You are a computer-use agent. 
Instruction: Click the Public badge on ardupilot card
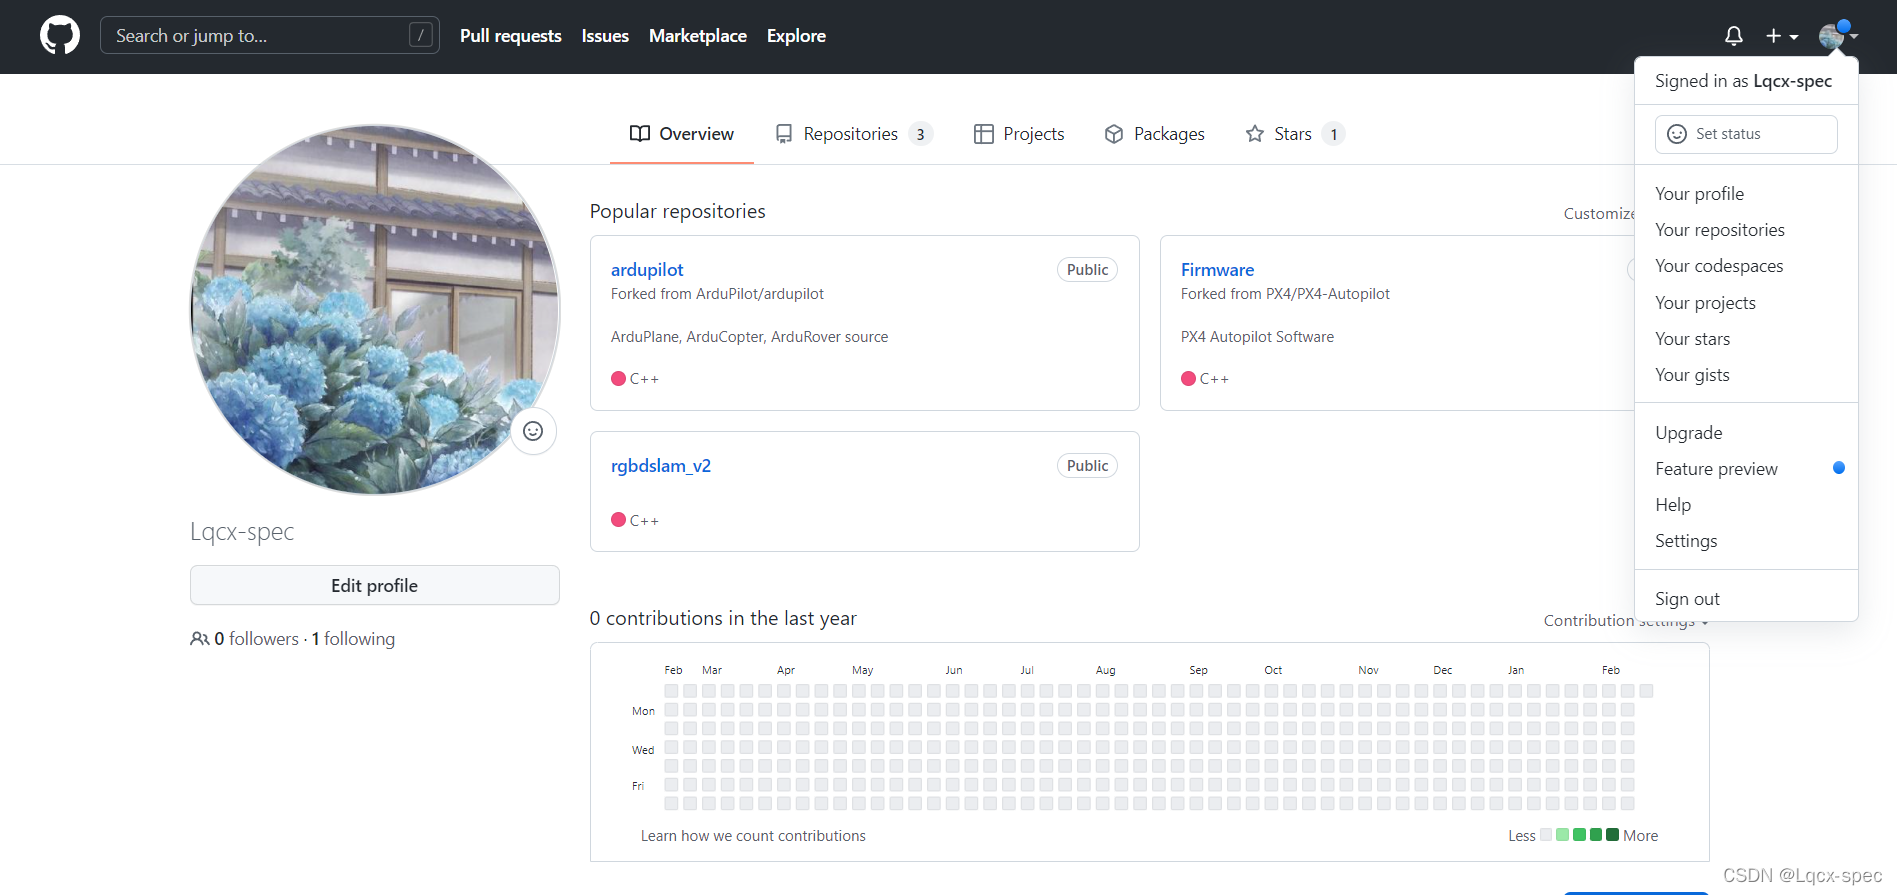pyautogui.click(x=1087, y=270)
